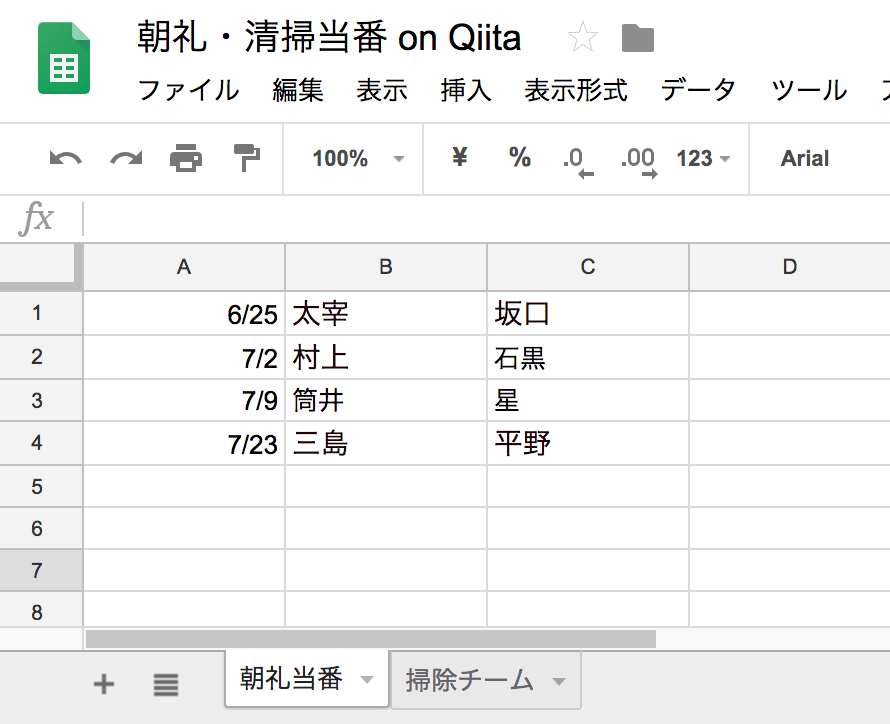Click inside the fx formula bar

point(400,219)
